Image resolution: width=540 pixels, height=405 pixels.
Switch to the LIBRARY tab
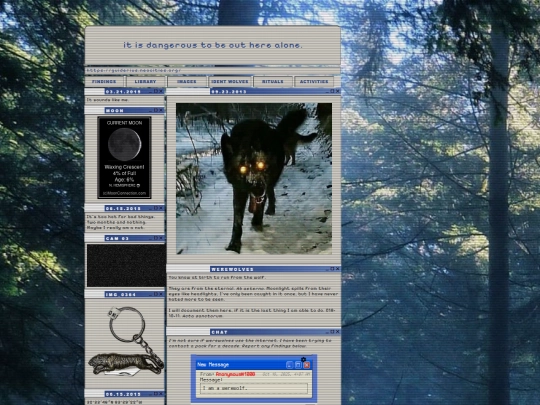tap(145, 82)
